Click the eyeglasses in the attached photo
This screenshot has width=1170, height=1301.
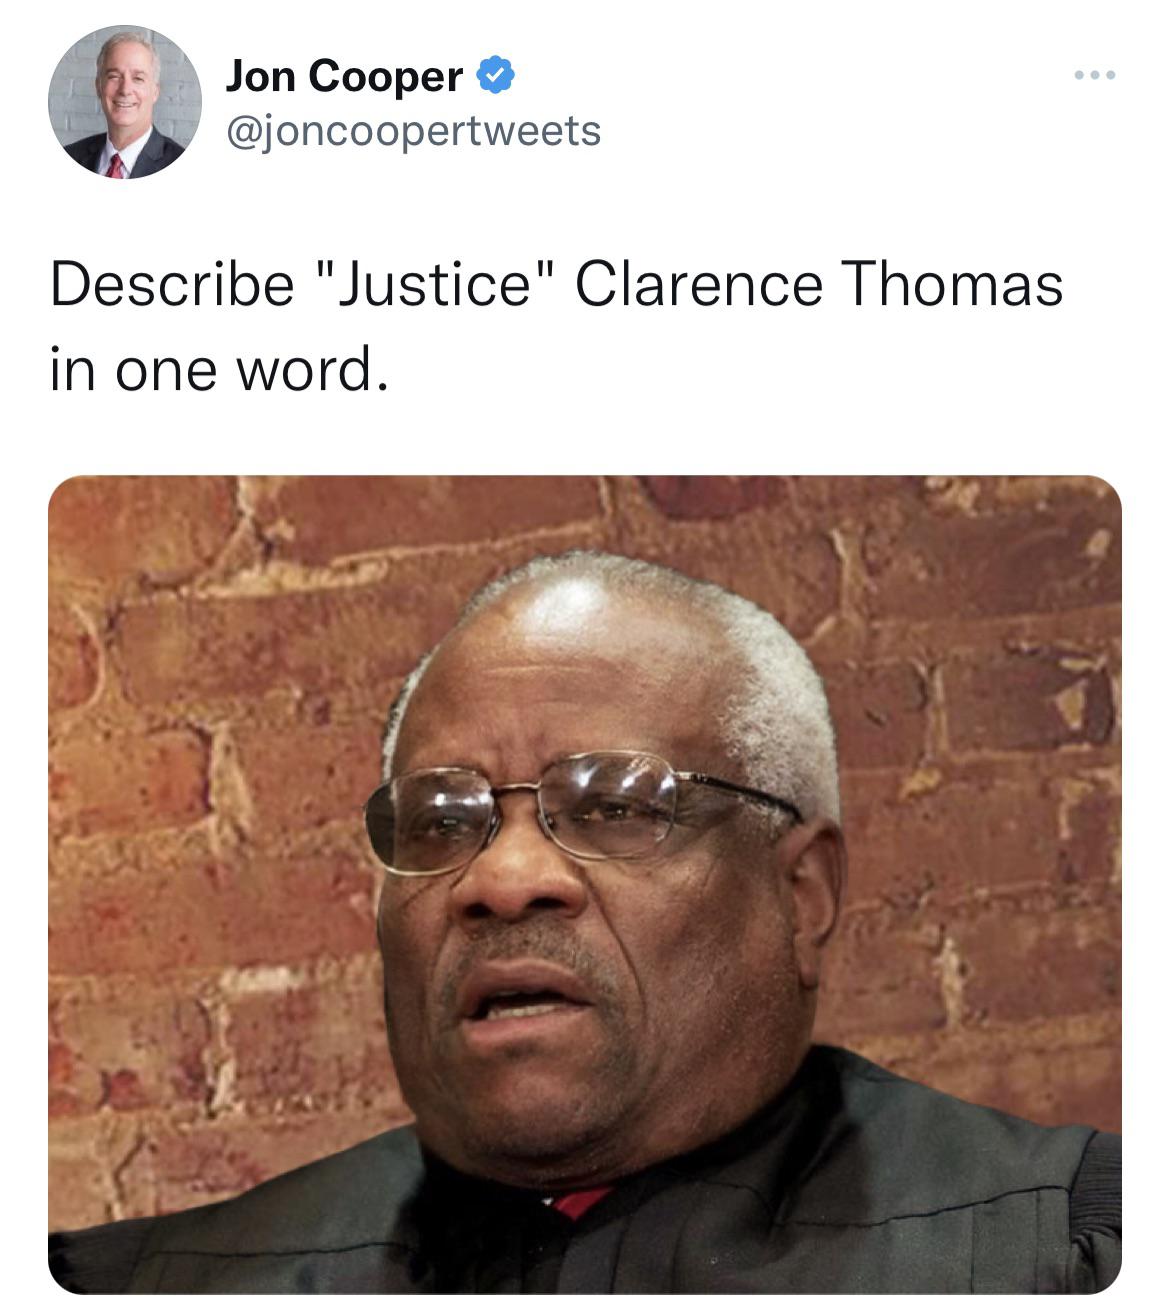tap(580, 810)
